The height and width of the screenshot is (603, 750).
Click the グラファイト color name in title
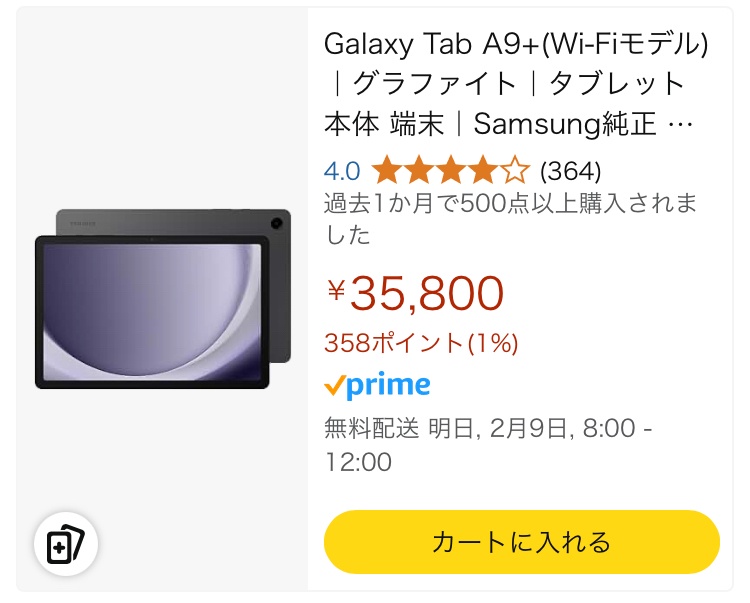click(434, 84)
